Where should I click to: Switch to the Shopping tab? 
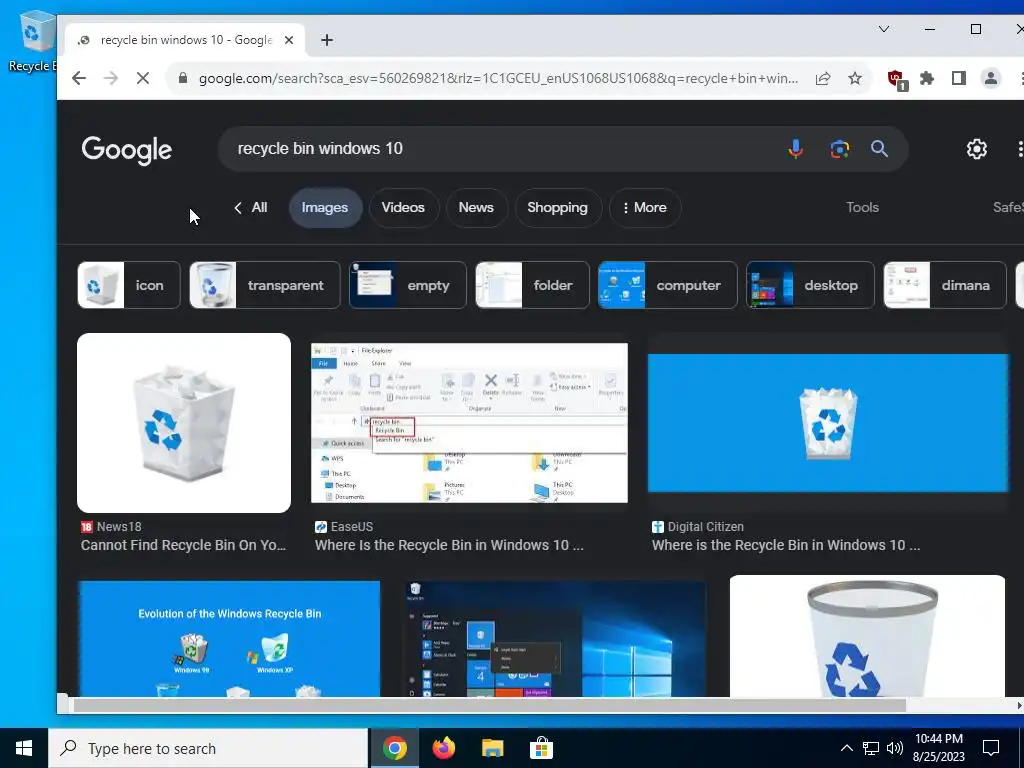click(x=558, y=208)
